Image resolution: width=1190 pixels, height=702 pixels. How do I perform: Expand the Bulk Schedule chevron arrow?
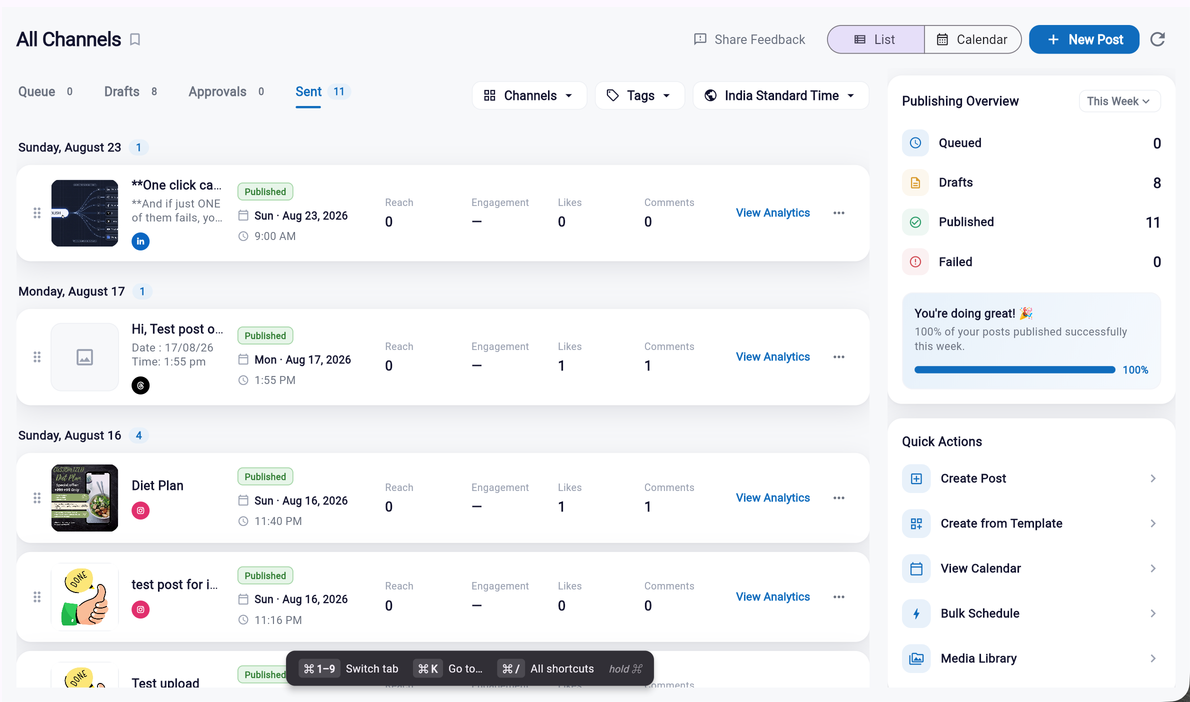1153,613
